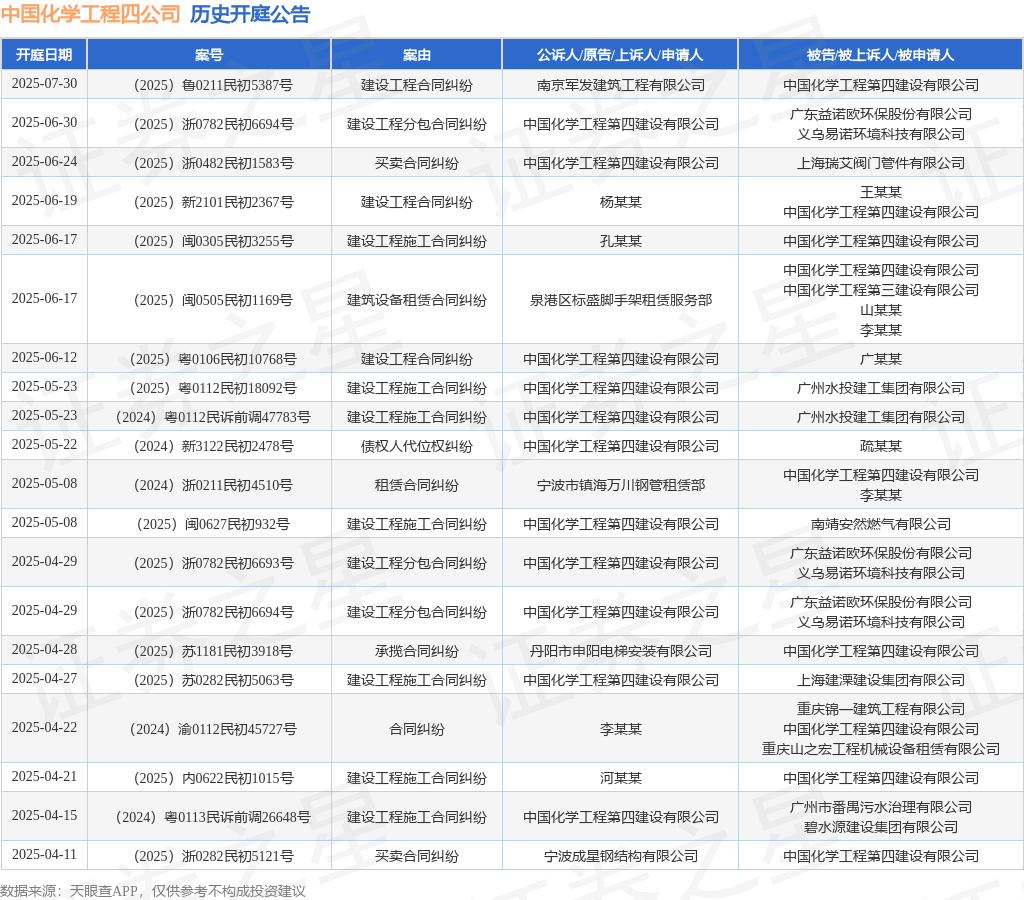This screenshot has height=900, width=1024.
Task: Select case number (2025)内0622民初1015号
Action: [214, 779]
